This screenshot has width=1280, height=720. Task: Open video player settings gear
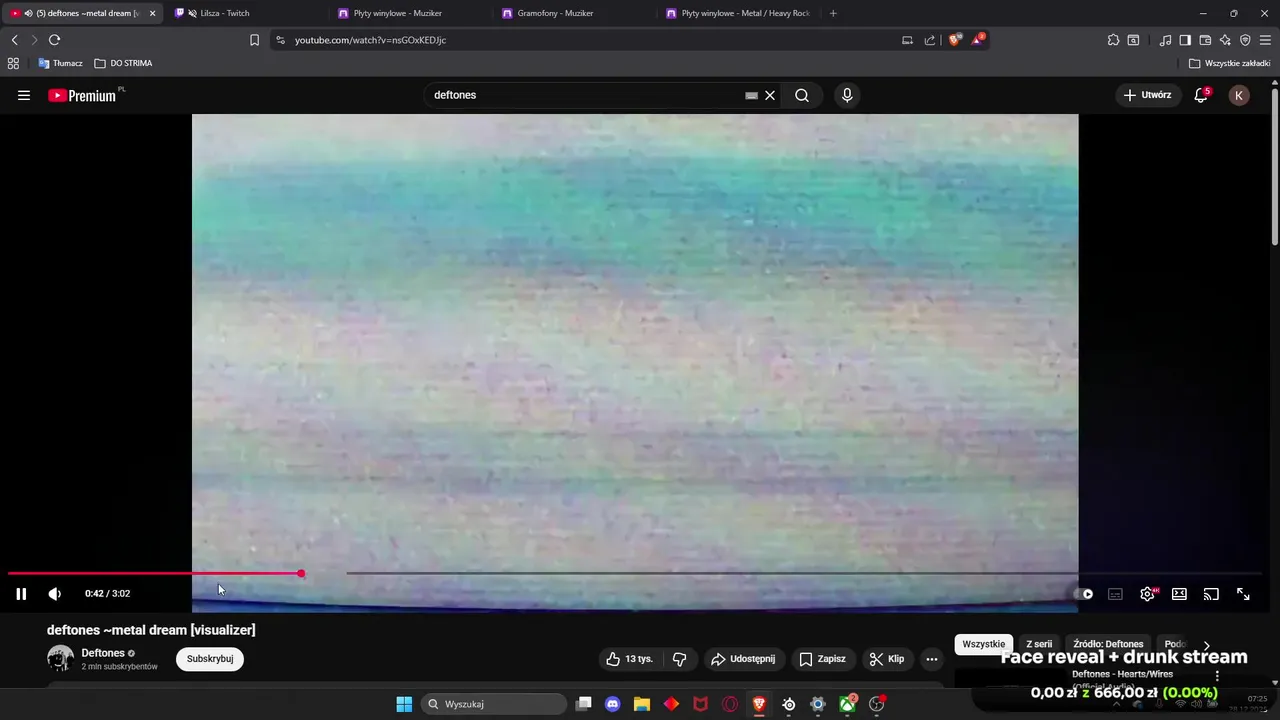coord(1148,594)
